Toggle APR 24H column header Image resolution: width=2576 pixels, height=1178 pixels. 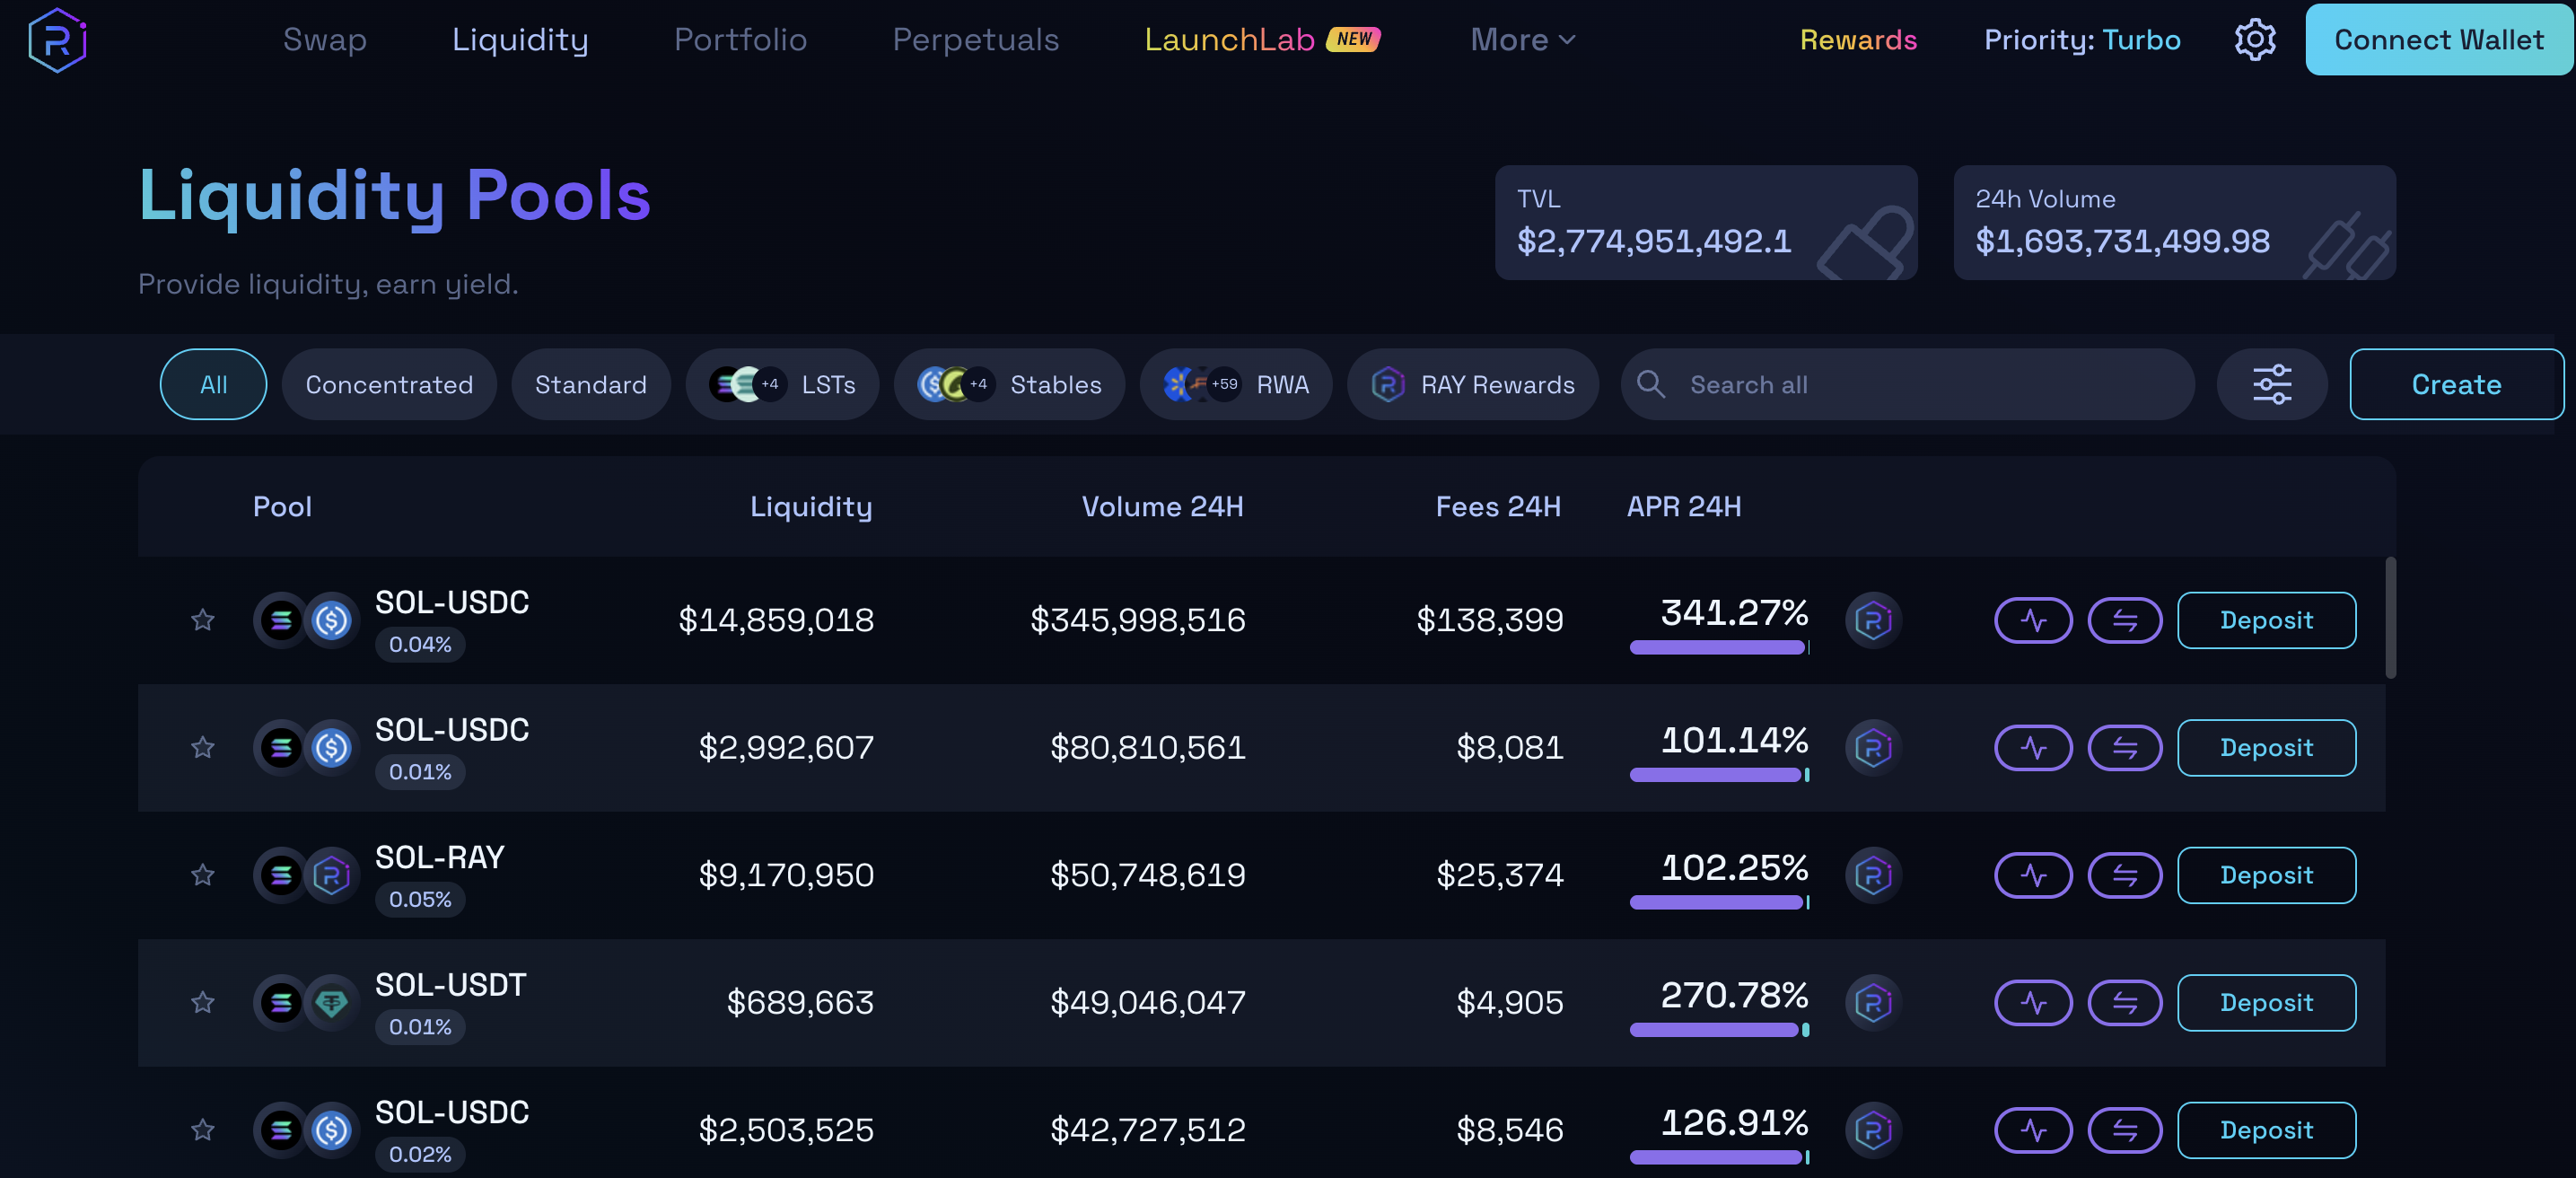coord(1684,507)
